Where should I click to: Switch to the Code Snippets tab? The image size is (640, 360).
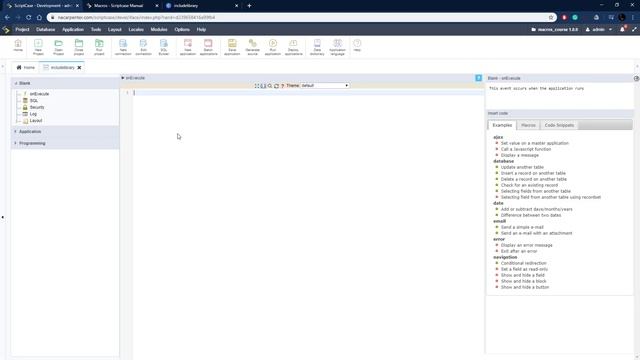pos(559,125)
